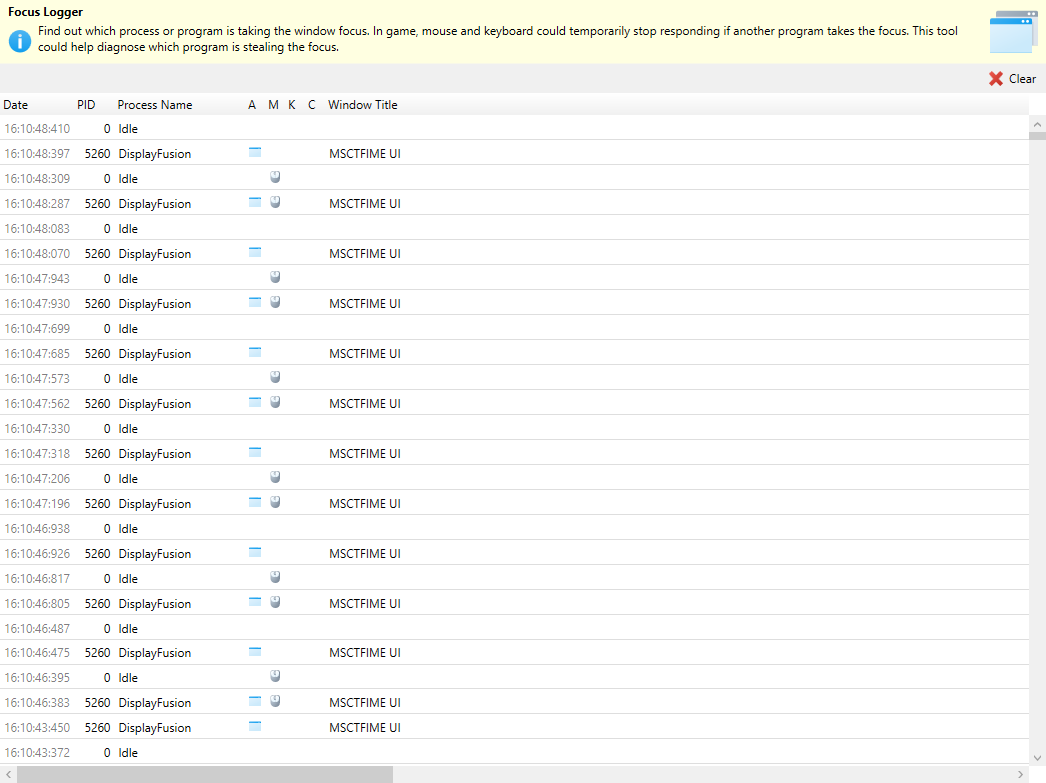Click the K column header
The image size is (1046, 783).
pos(292,105)
